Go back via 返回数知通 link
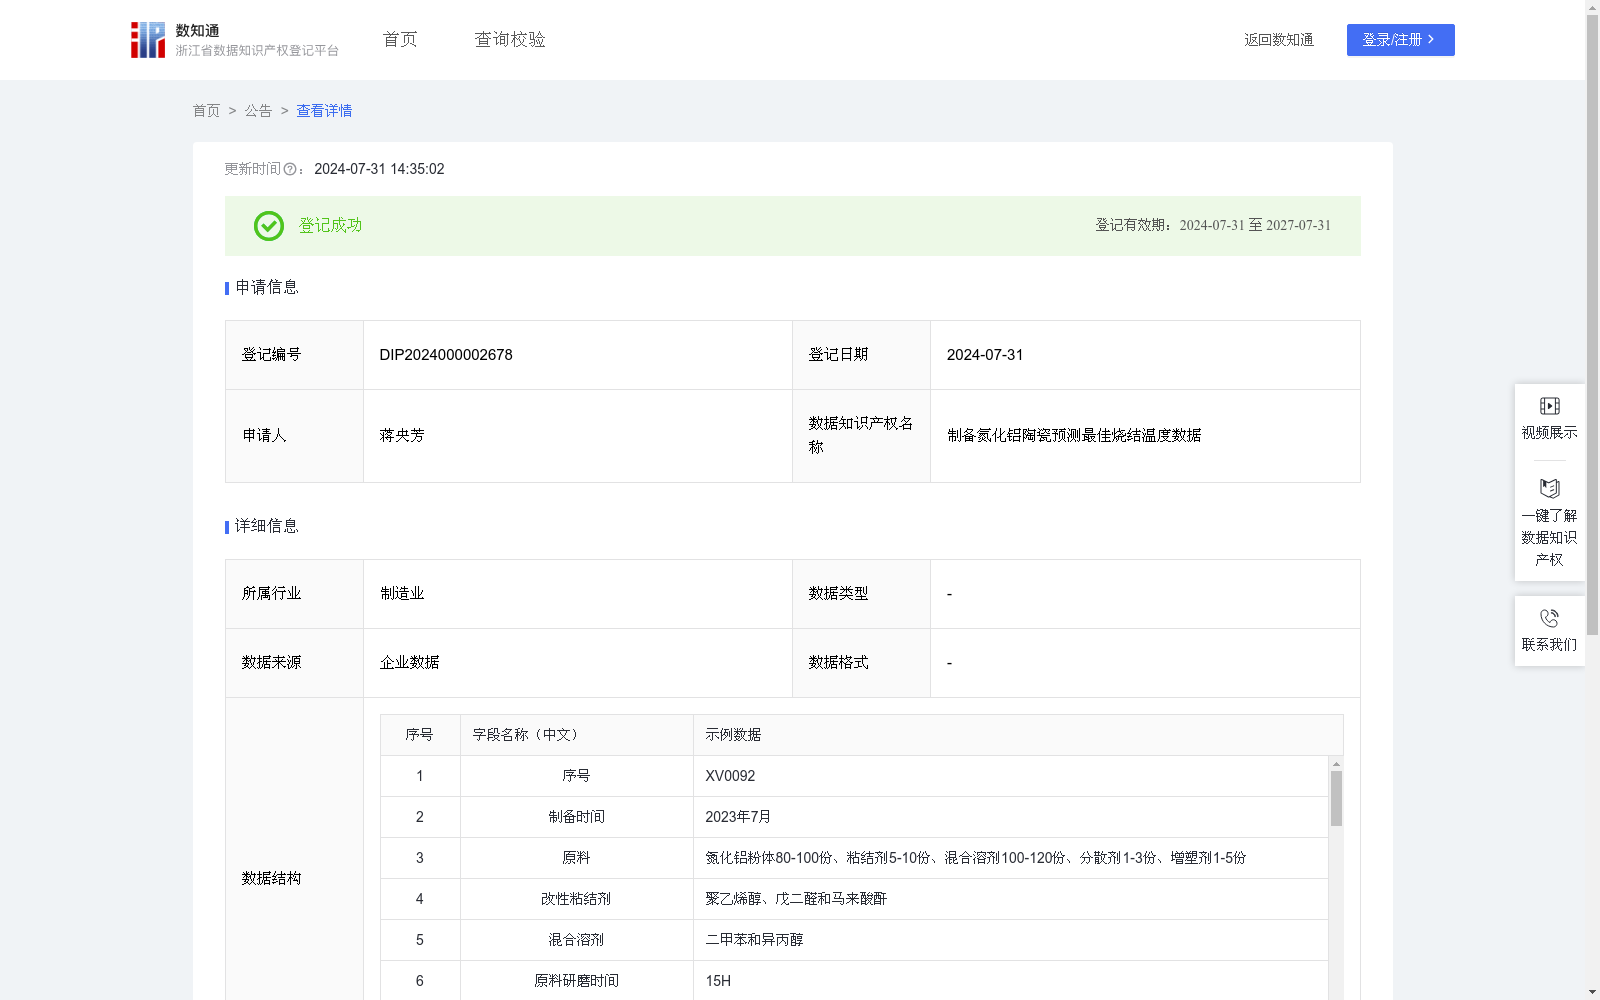 point(1279,40)
